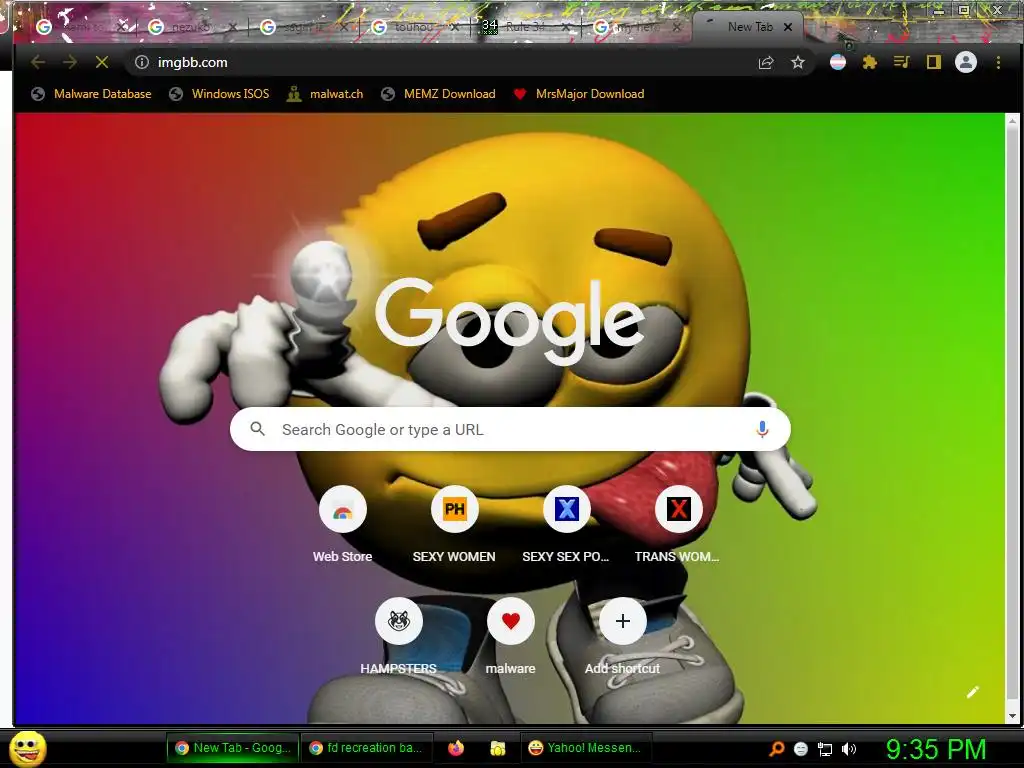View site information icon beside imgbb.com
The width and height of the screenshot is (1024, 768).
click(x=142, y=62)
